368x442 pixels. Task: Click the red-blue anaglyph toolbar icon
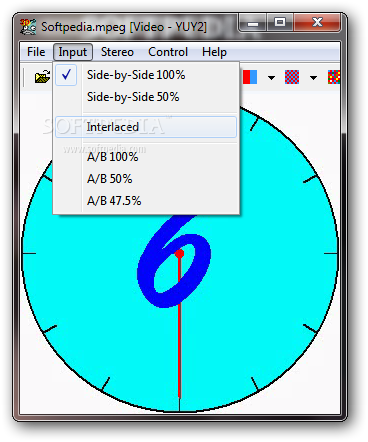[250, 77]
